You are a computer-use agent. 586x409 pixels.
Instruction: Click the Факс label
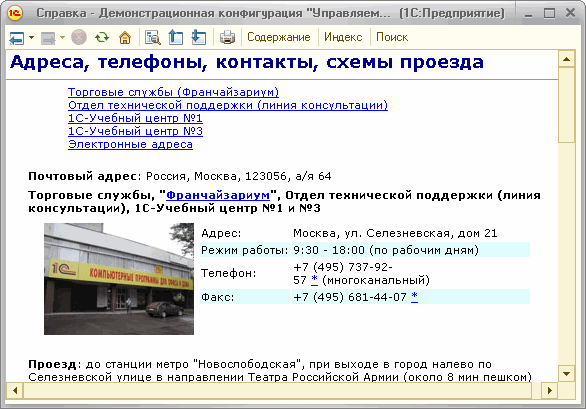(x=218, y=297)
